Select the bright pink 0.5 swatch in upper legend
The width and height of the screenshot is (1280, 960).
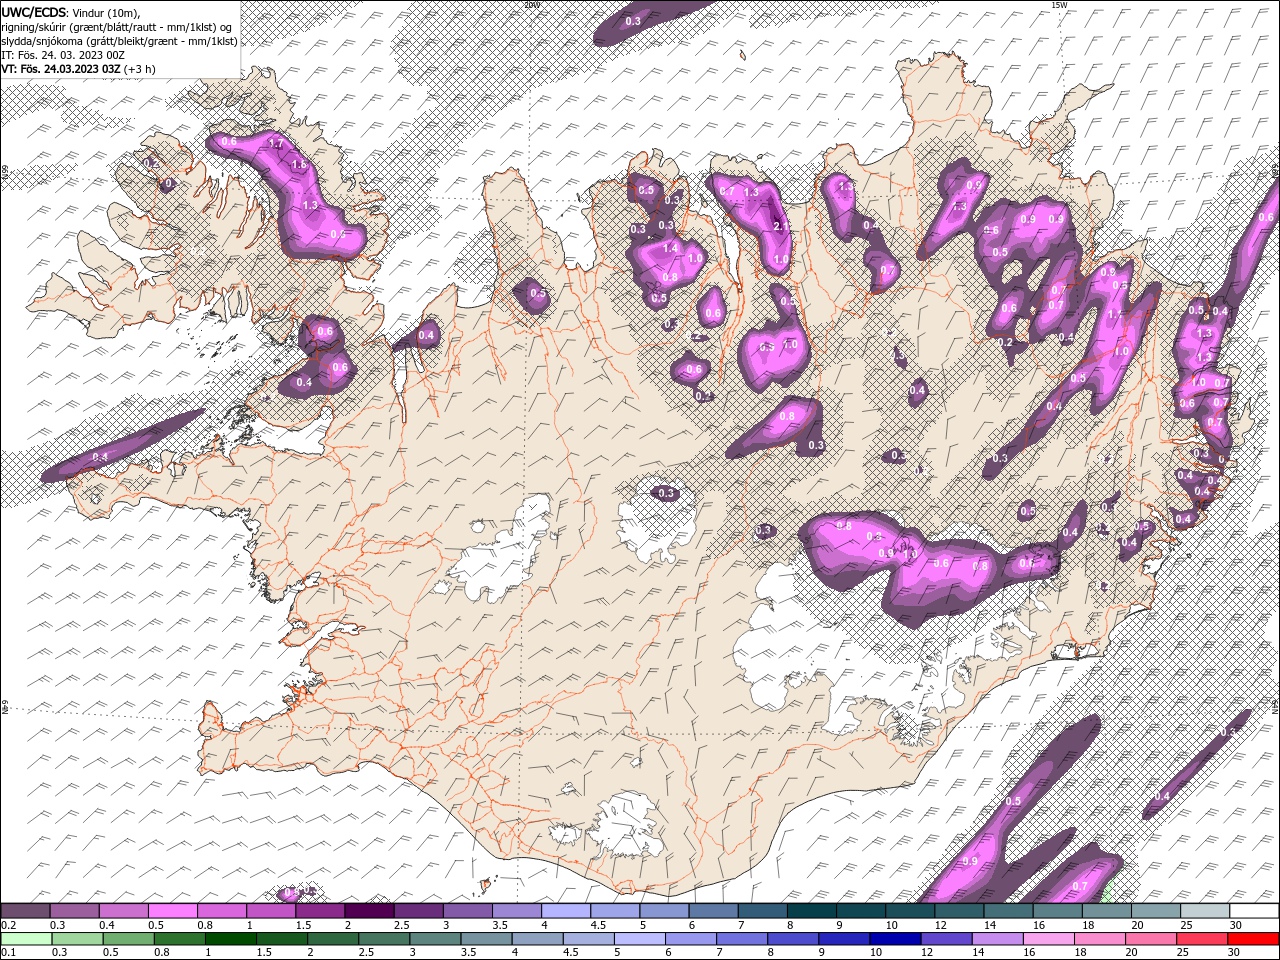(x=172, y=911)
